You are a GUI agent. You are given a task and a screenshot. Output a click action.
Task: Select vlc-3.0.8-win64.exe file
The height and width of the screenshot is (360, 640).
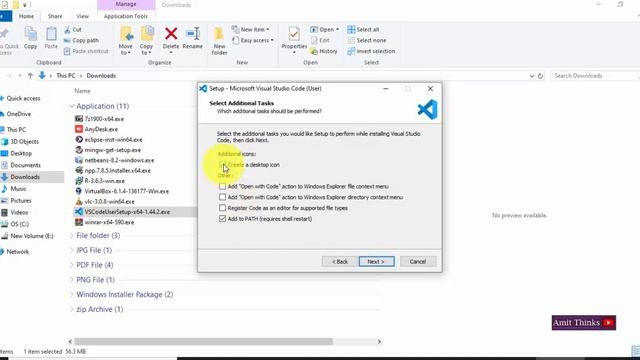(x=104, y=202)
